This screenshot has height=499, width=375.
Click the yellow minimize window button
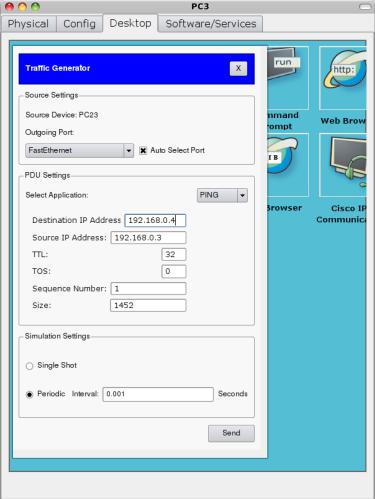(22, 6)
